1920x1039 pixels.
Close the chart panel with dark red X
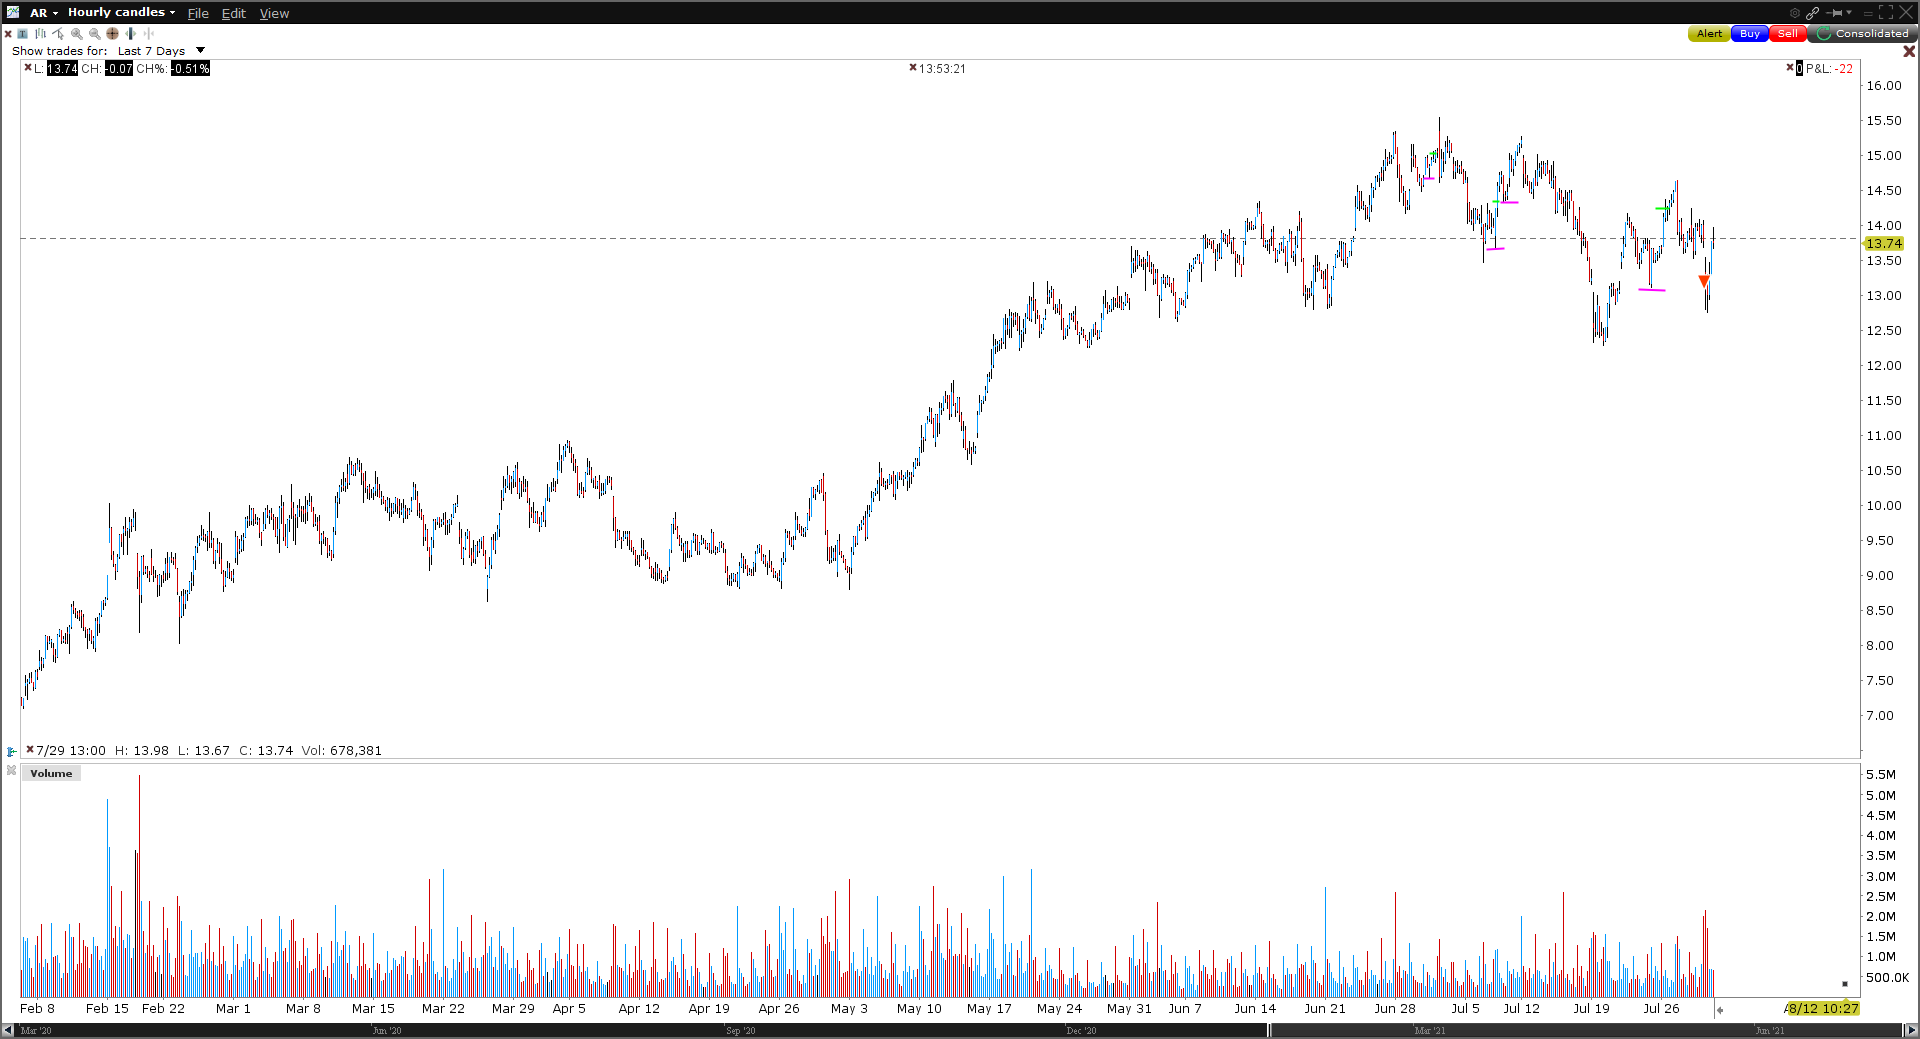point(1909,51)
